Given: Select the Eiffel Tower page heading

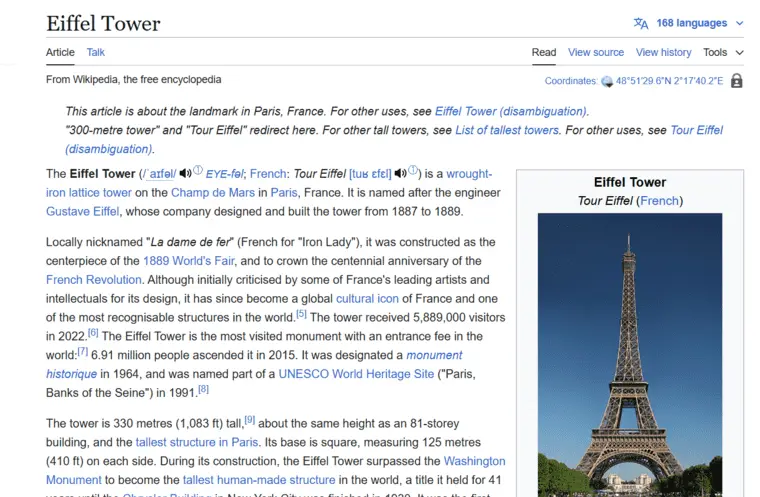Looking at the screenshot, I should 103,24.
